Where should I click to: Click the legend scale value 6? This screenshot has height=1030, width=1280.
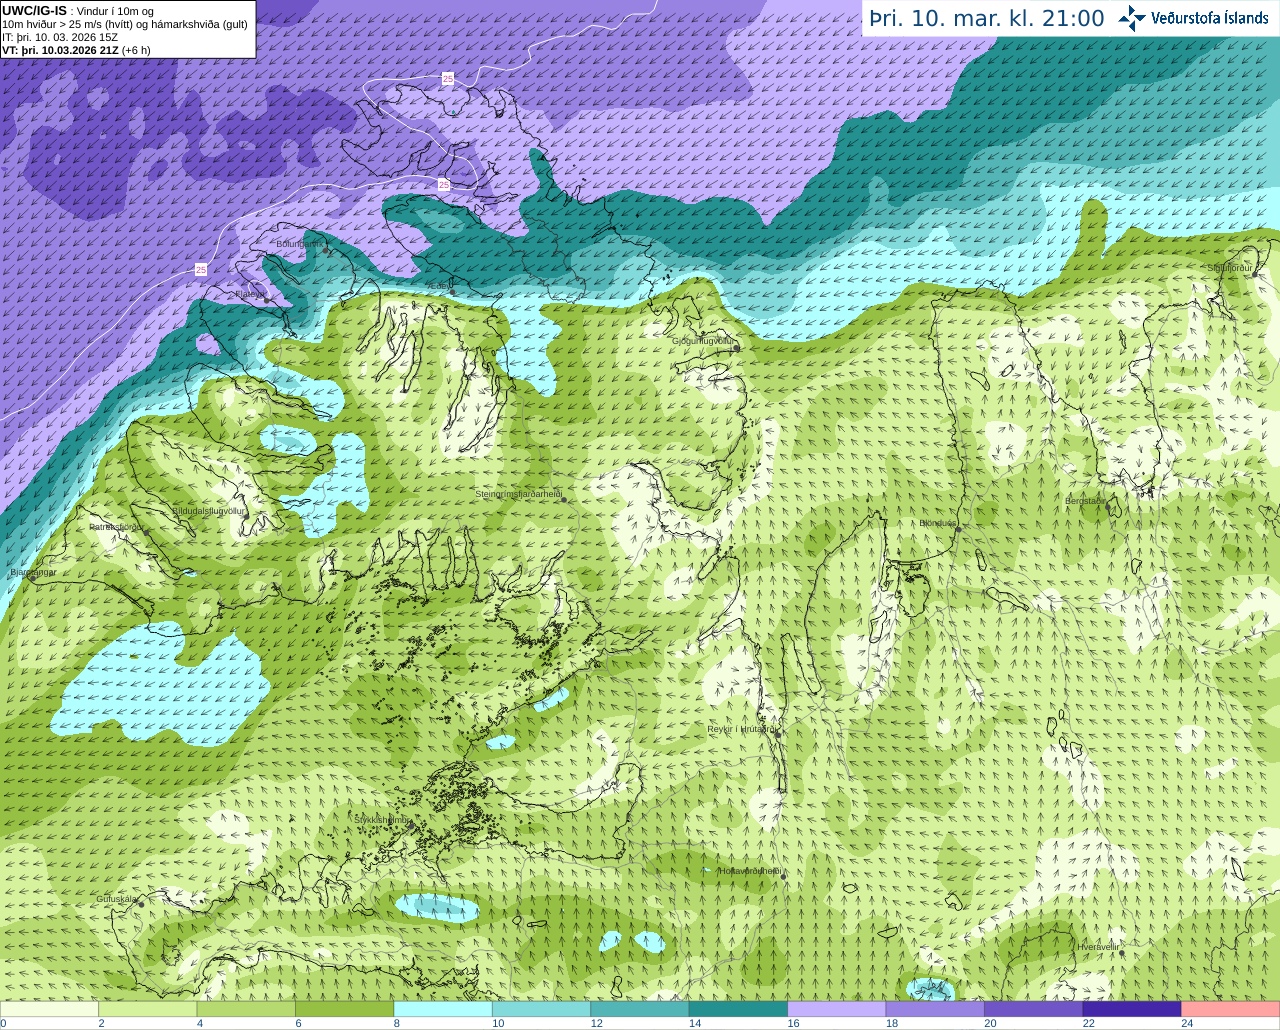coord(298,1023)
